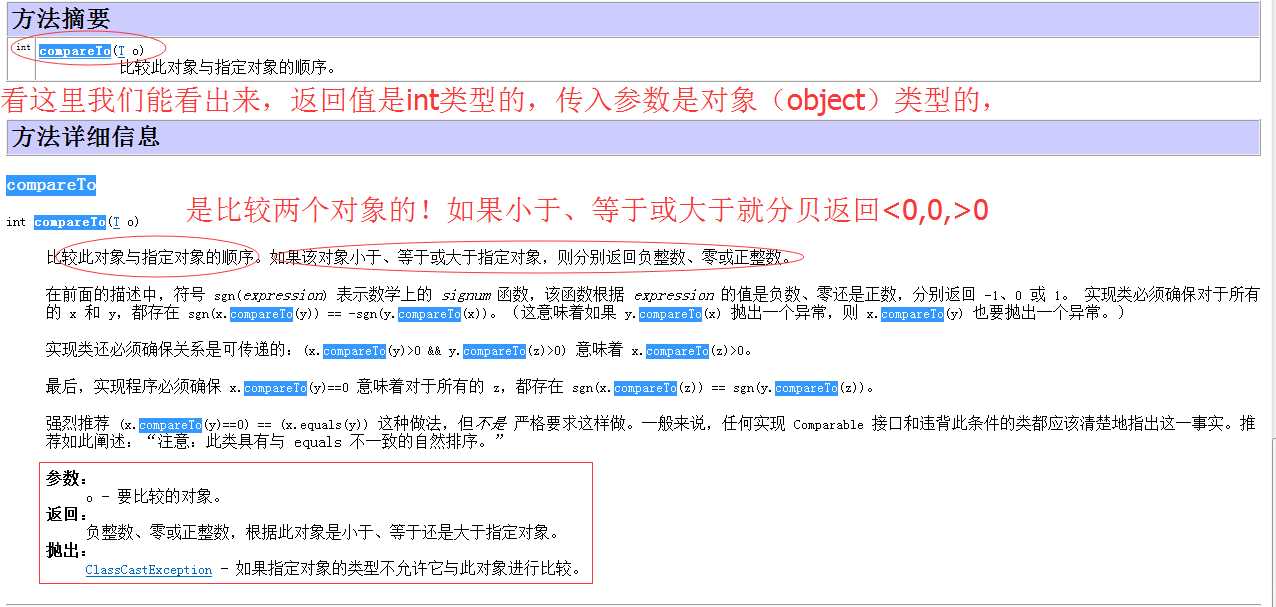The width and height of the screenshot is (1276, 607).
Task: Click the 方法详细信息 section heading
Action: pos(86,136)
